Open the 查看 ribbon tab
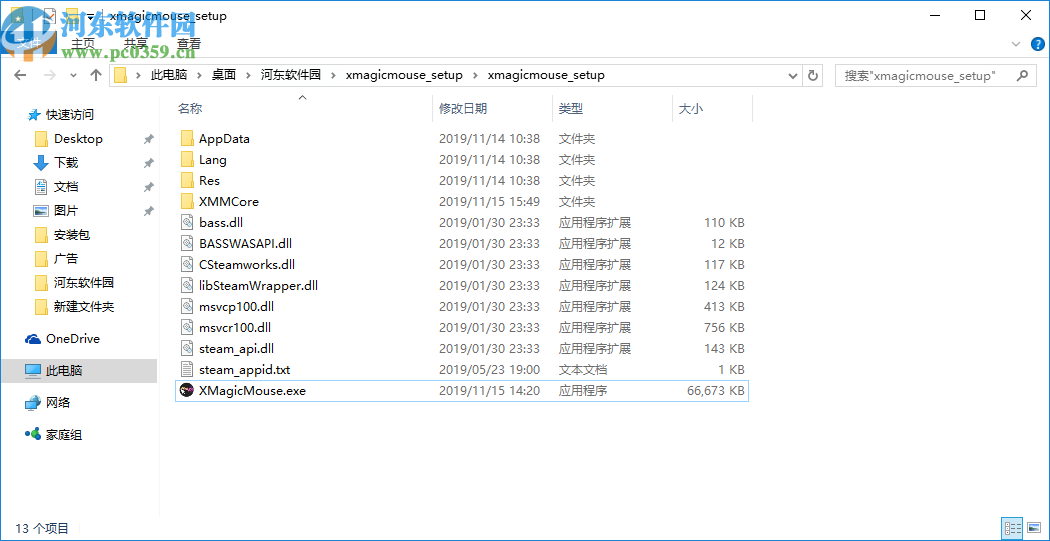The image size is (1050, 541). pyautogui.click(x=190, y=44)
